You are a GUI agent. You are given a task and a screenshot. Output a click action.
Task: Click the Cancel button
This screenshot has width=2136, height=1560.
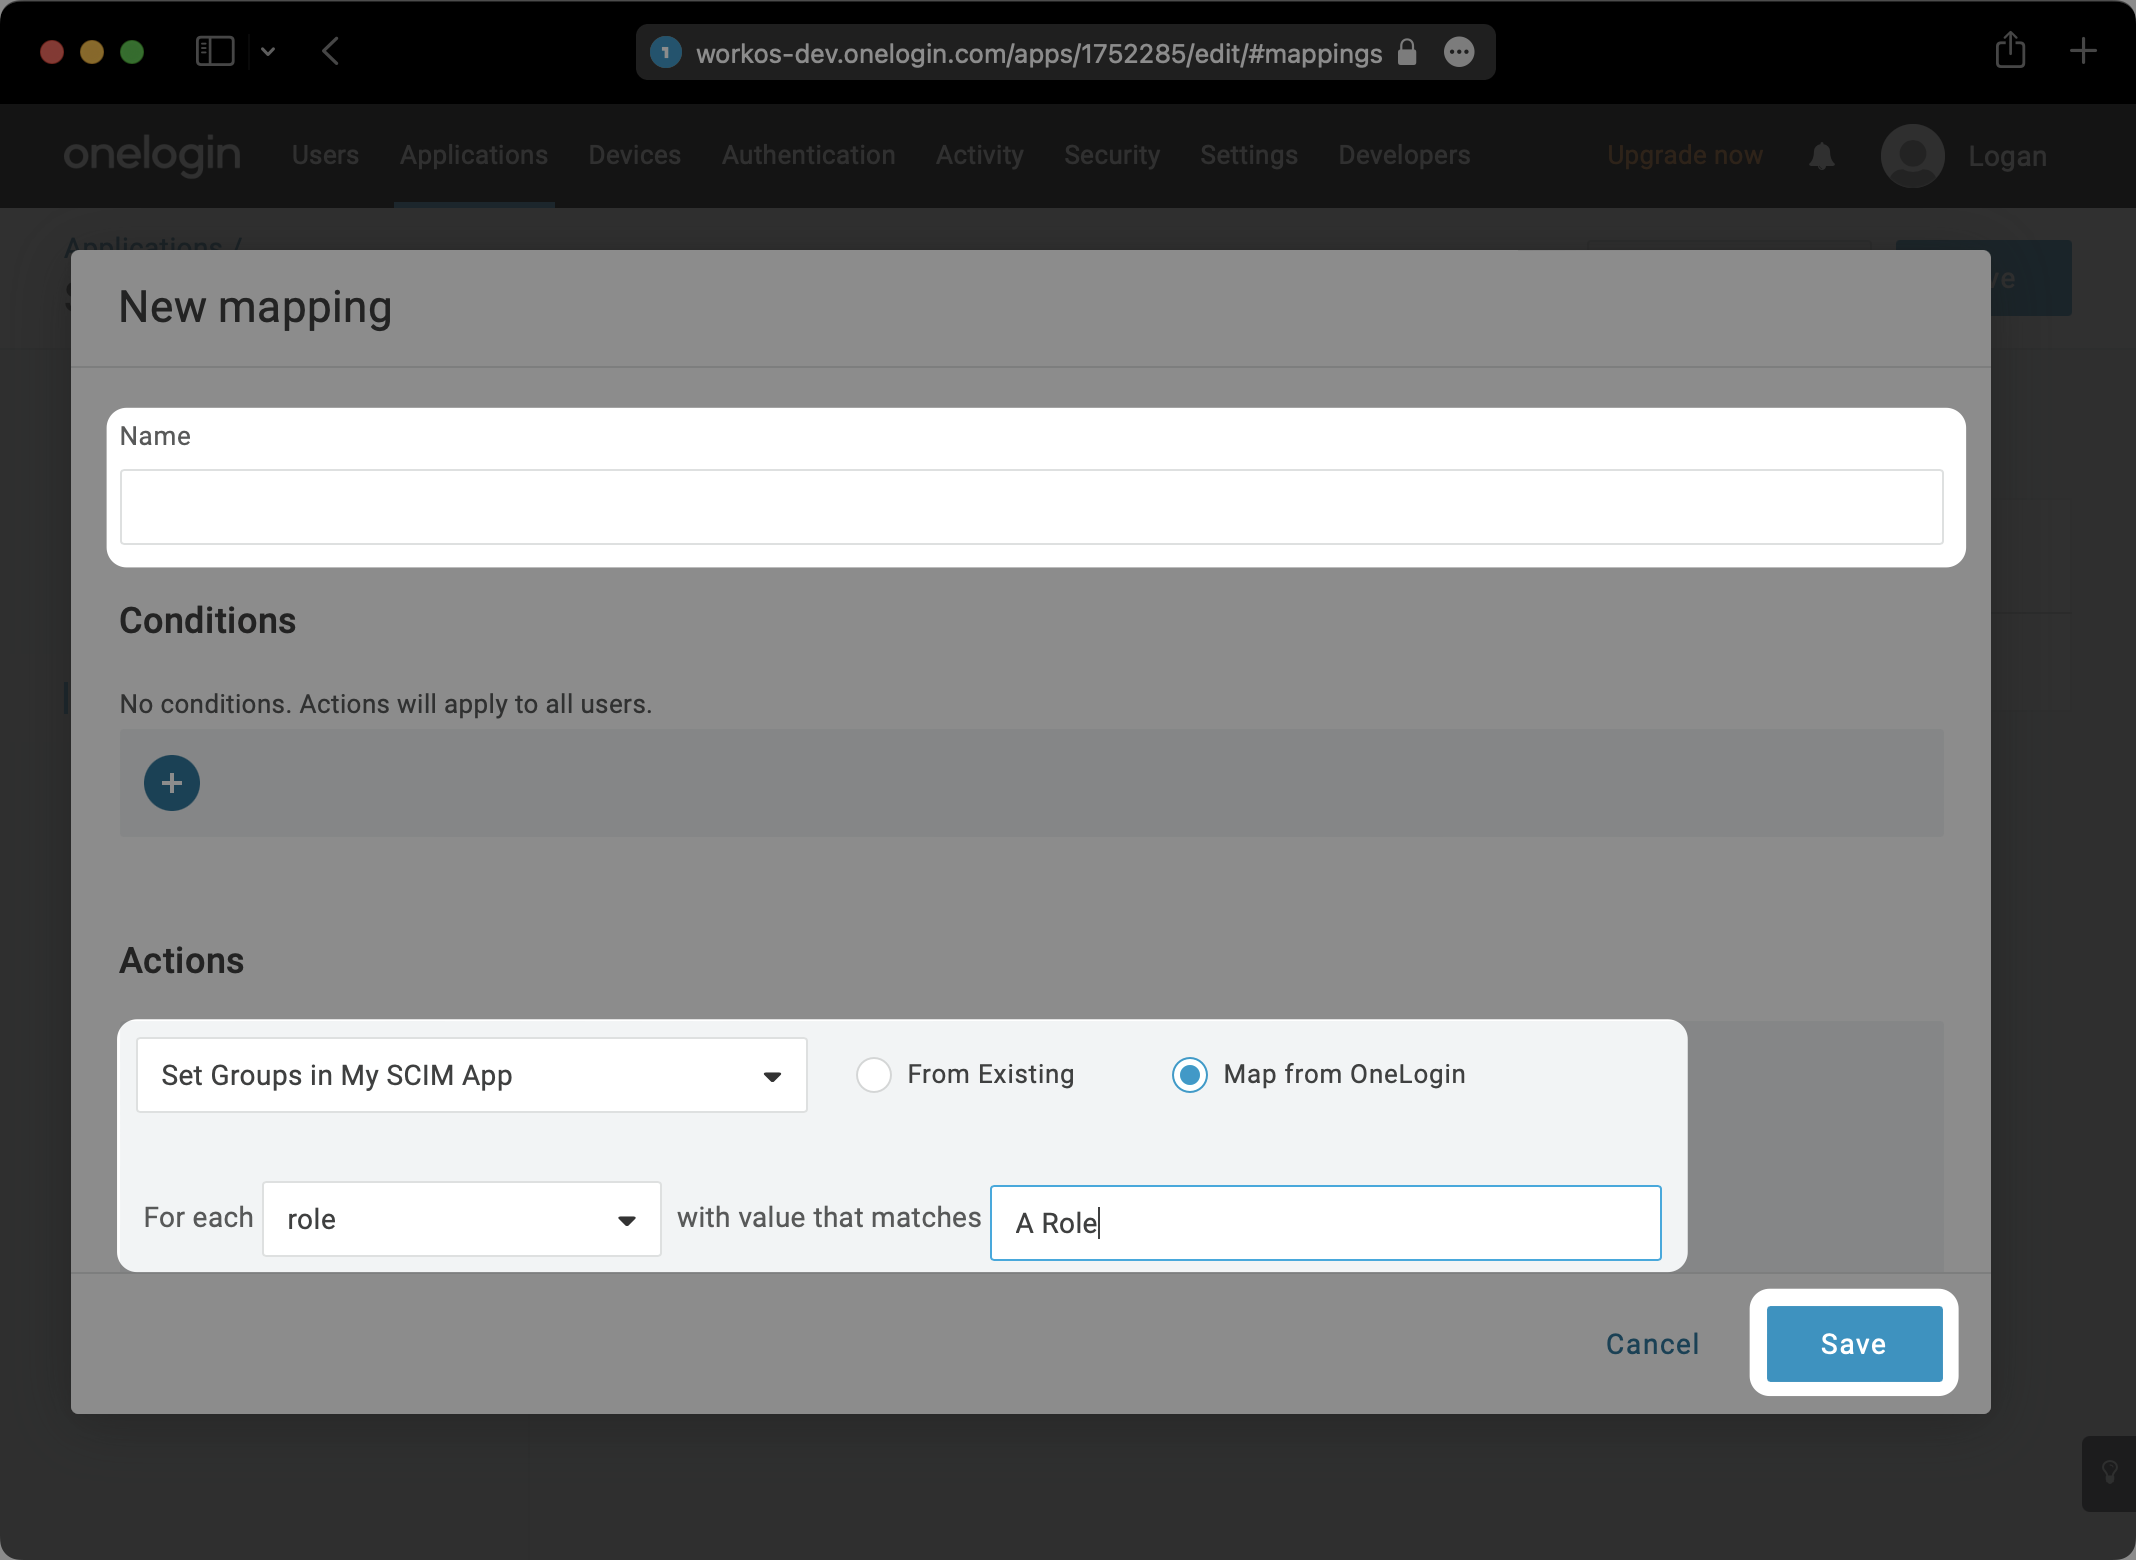pos(1653,1343)
